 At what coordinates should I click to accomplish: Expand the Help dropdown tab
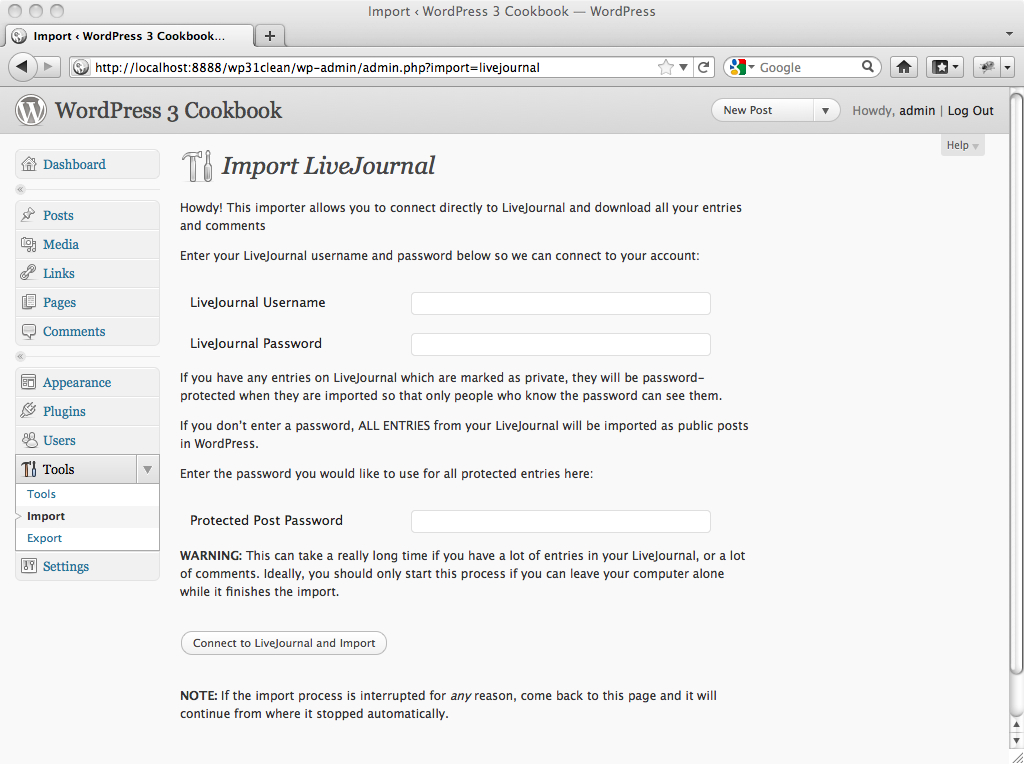[x=963, y=145]
